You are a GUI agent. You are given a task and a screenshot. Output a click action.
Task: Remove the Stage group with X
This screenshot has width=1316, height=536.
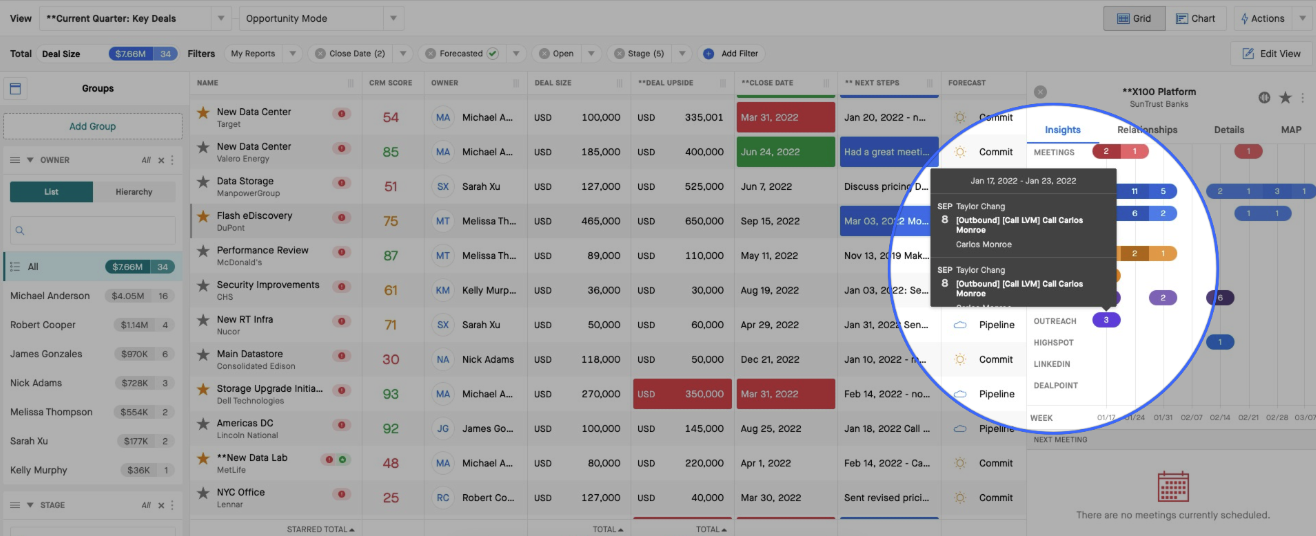pyautogui.click(x=161, y=505)
